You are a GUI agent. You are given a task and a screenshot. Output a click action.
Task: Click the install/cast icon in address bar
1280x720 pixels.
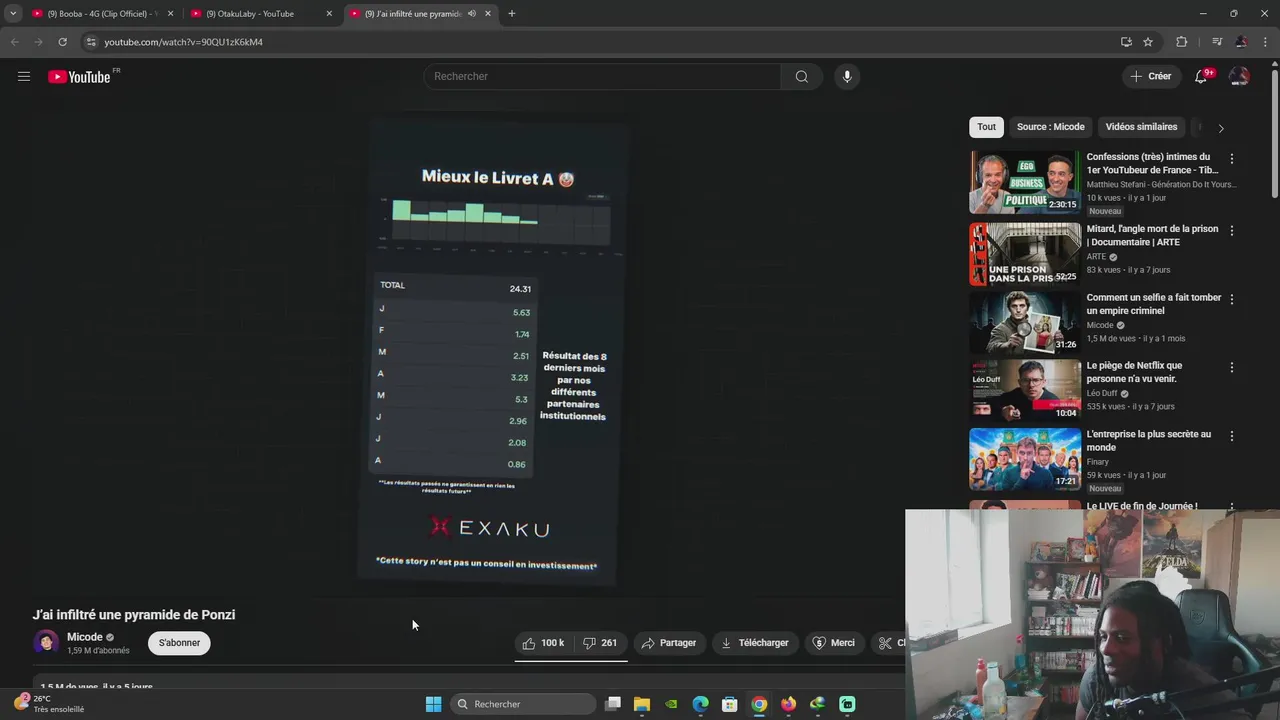coord(1126,42)
